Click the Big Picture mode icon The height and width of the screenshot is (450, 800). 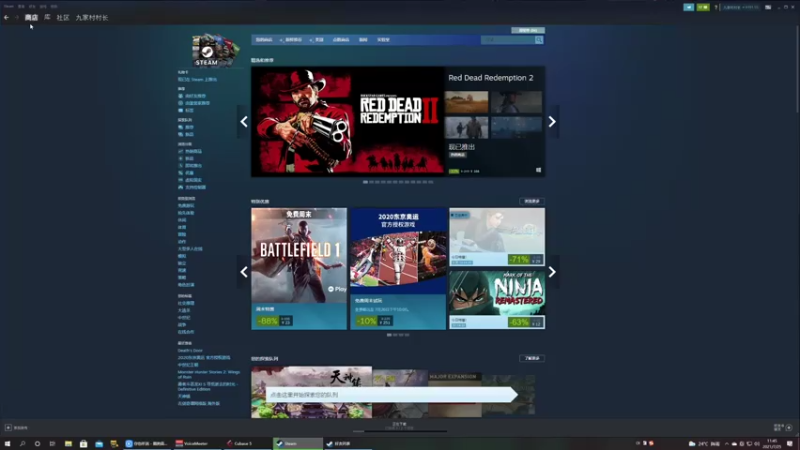(x=768, y=7)
